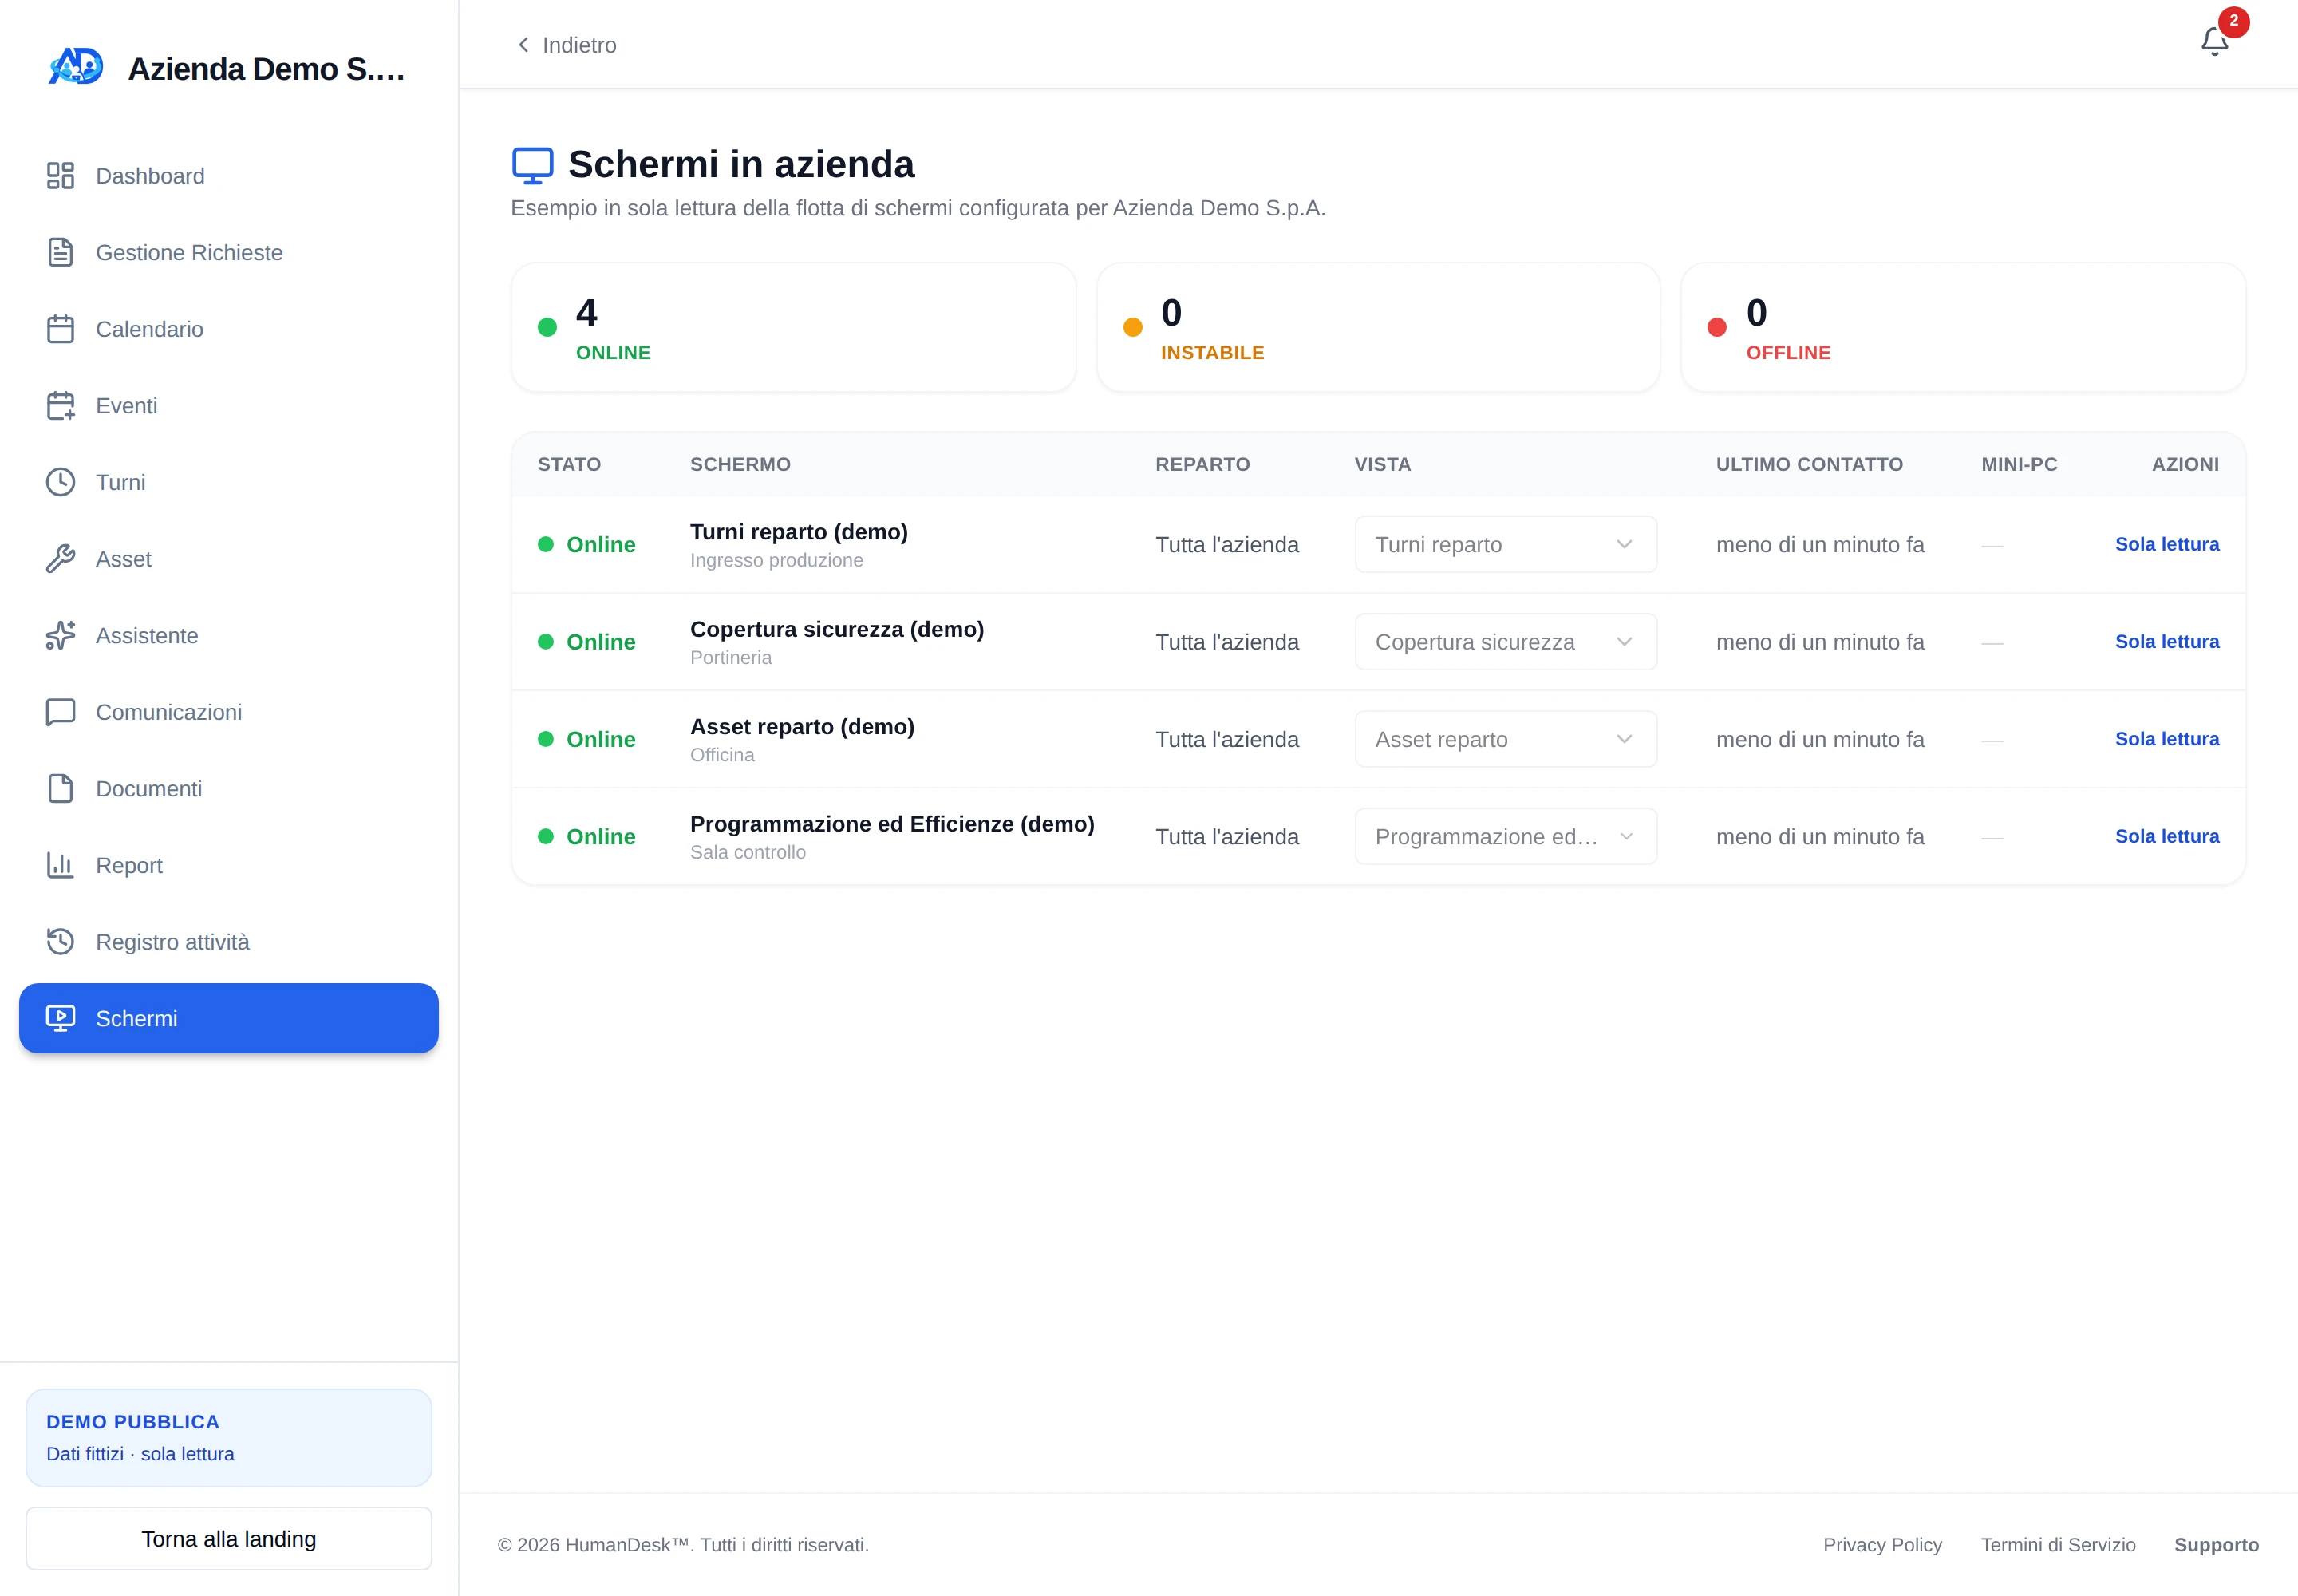Screen dimensions: 2298x1596
Task: Expand the Programmazione ed... view dropdown
Action: pos(1505,836)
